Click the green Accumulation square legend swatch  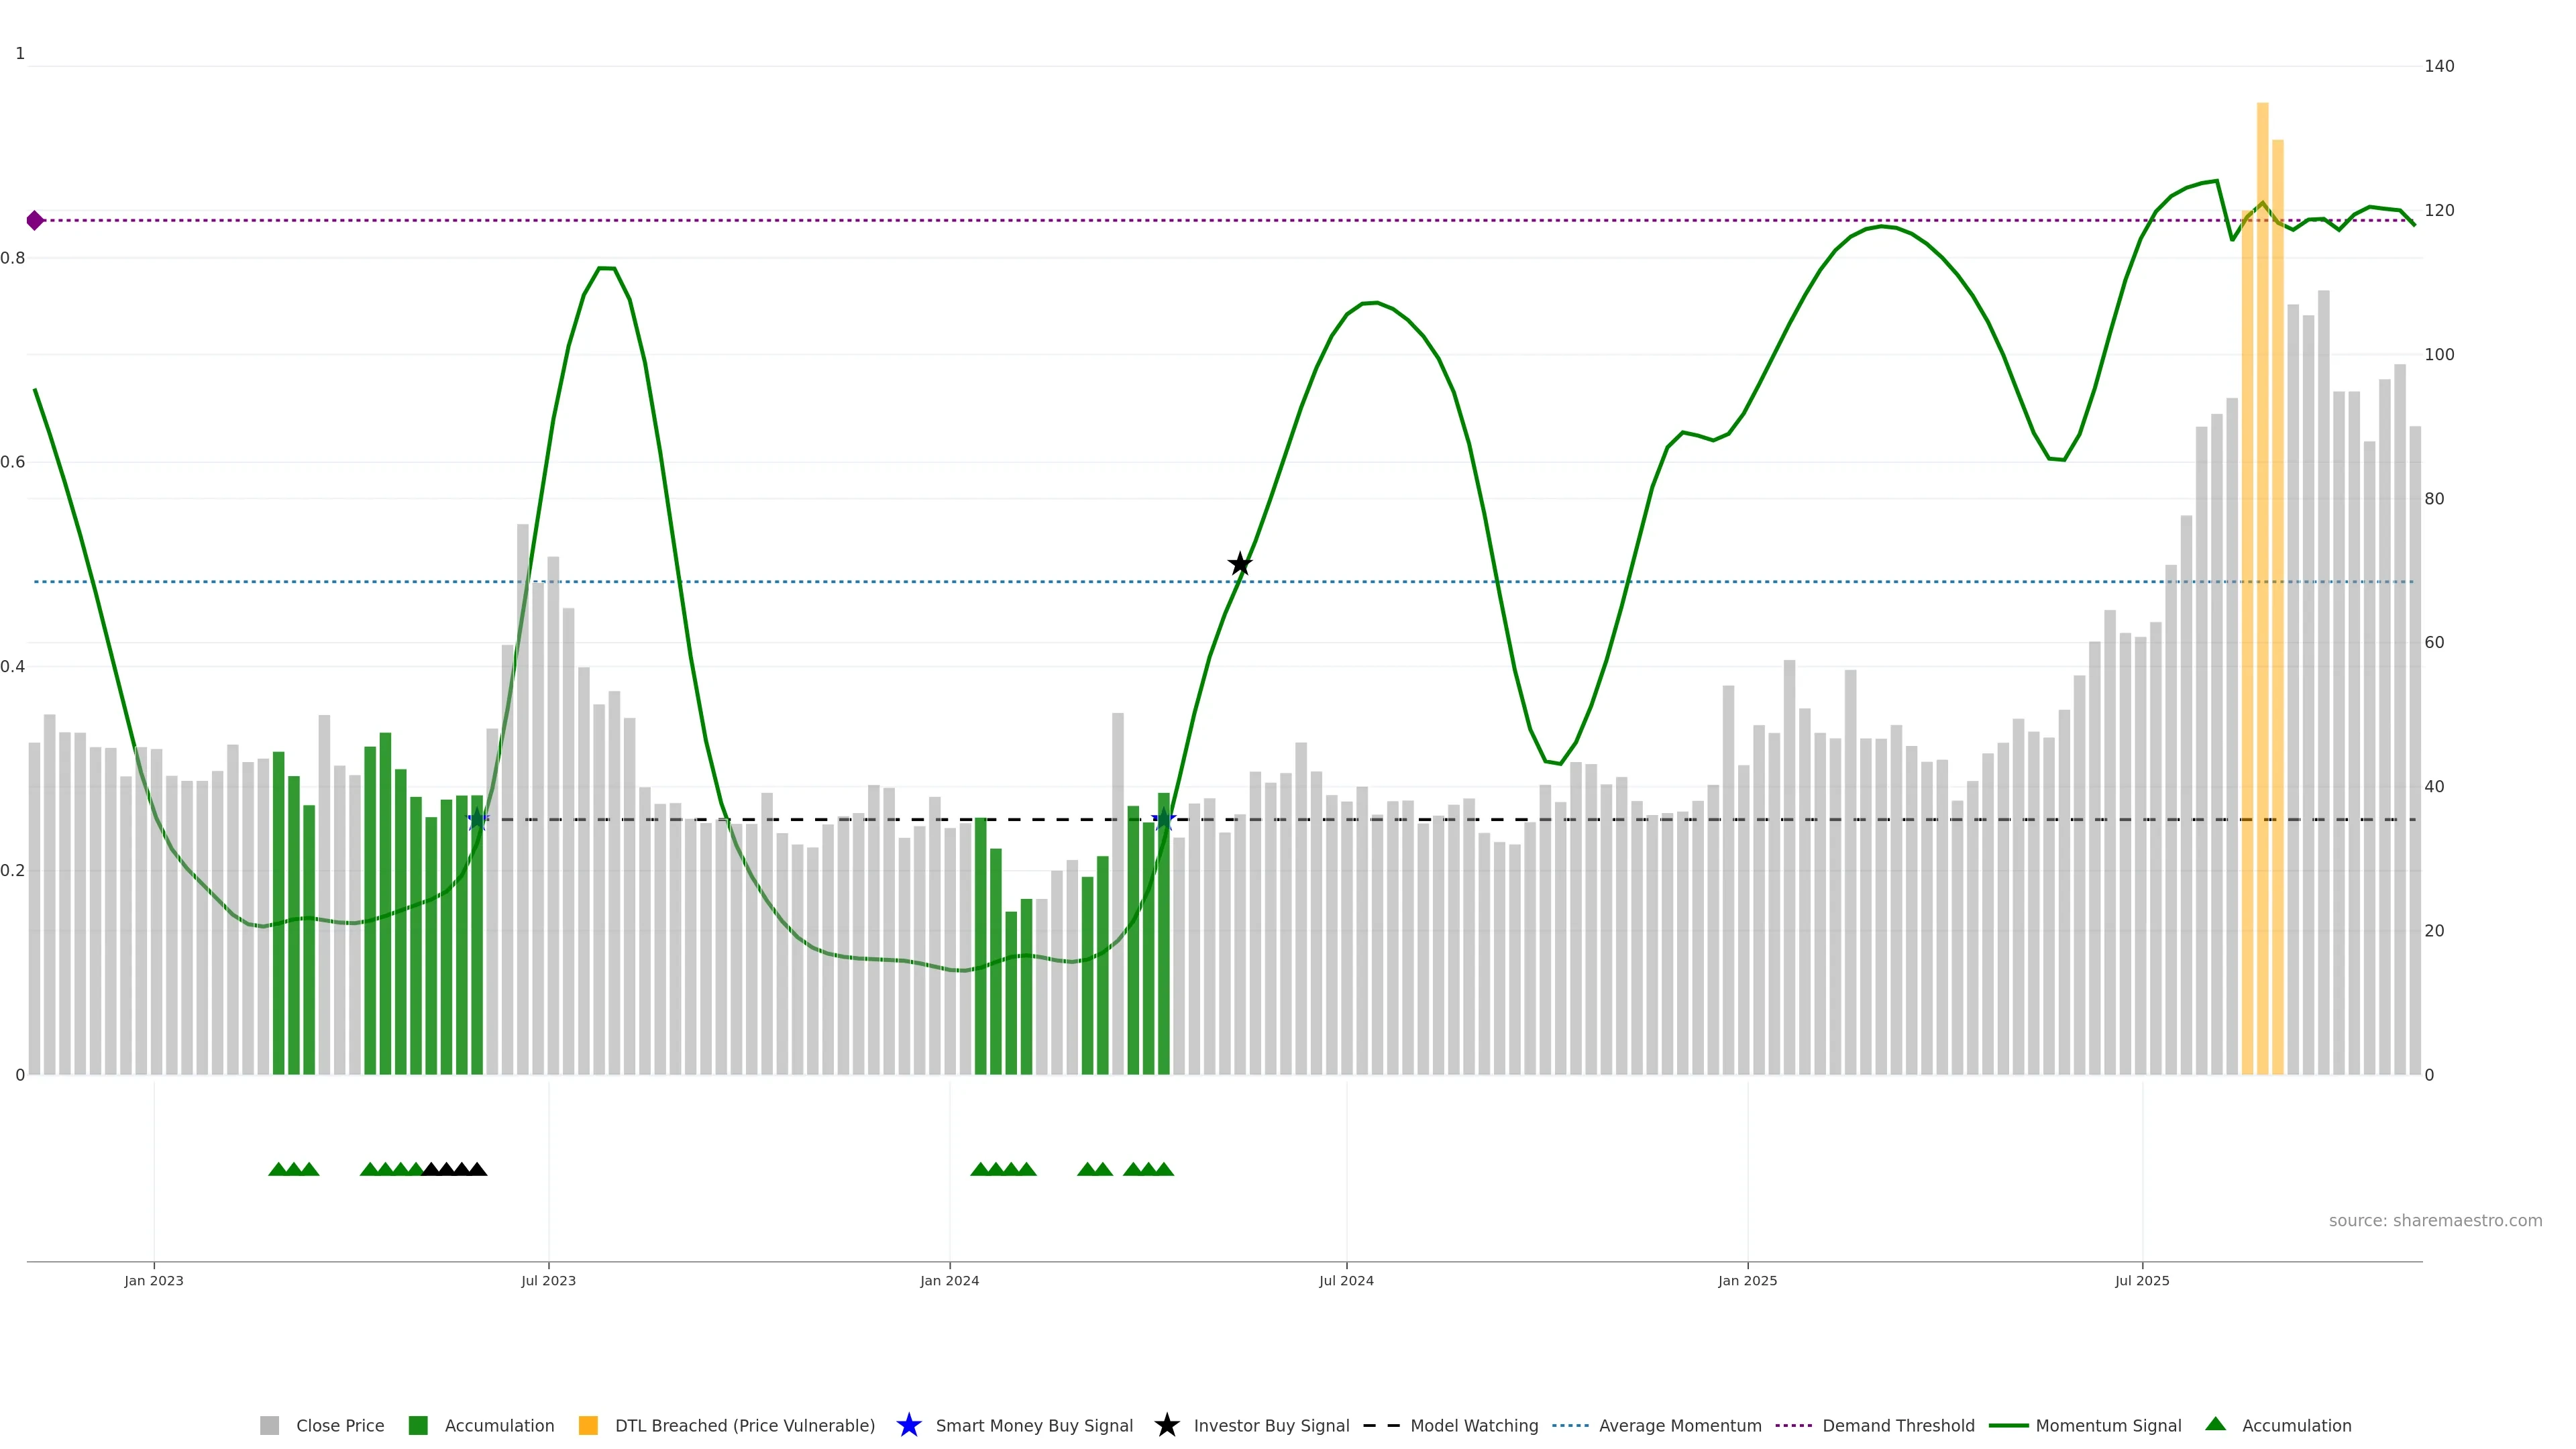tap(418, 1425)
